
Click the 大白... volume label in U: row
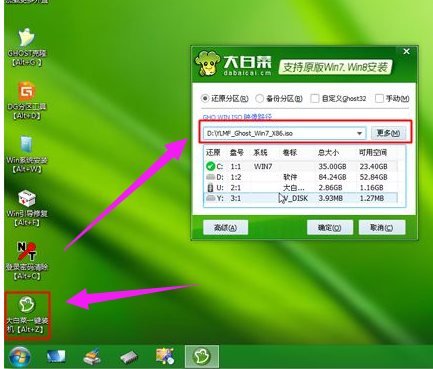click(293, 188)
